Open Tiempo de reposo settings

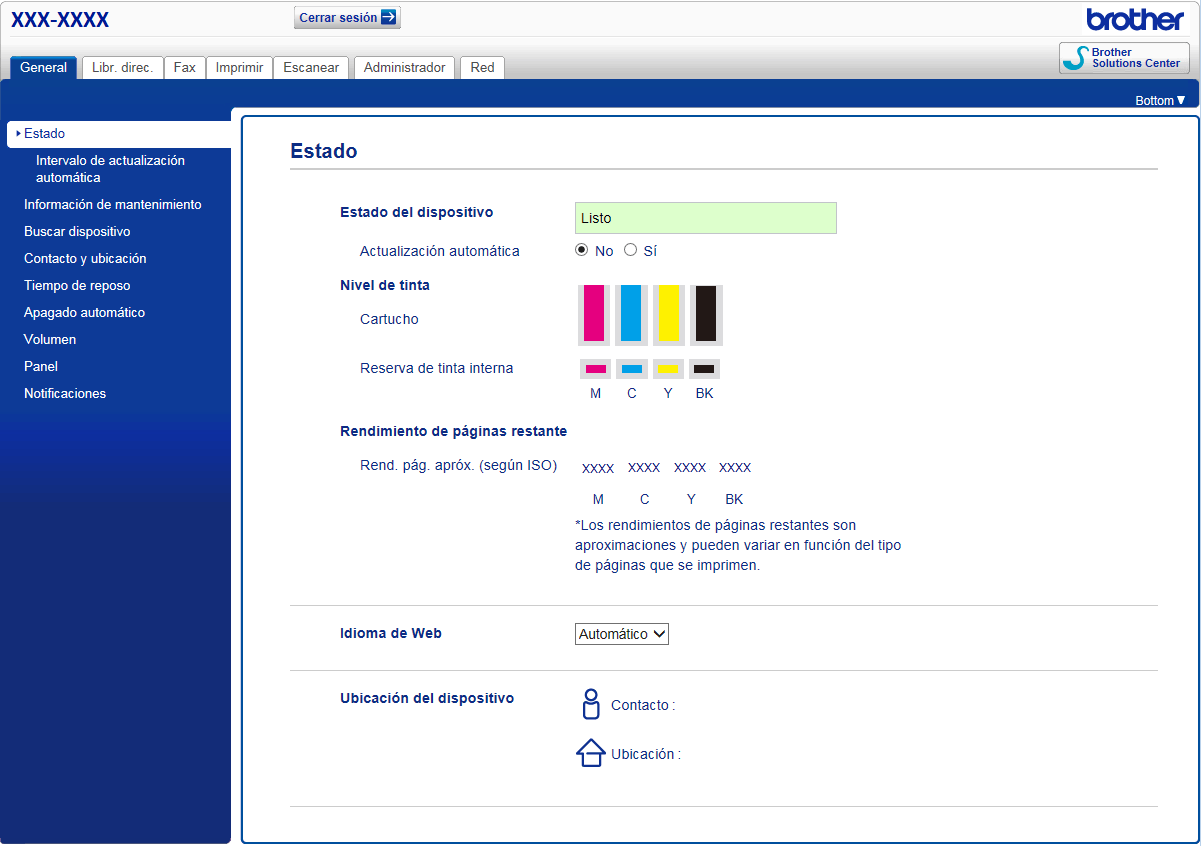(77, 285)
